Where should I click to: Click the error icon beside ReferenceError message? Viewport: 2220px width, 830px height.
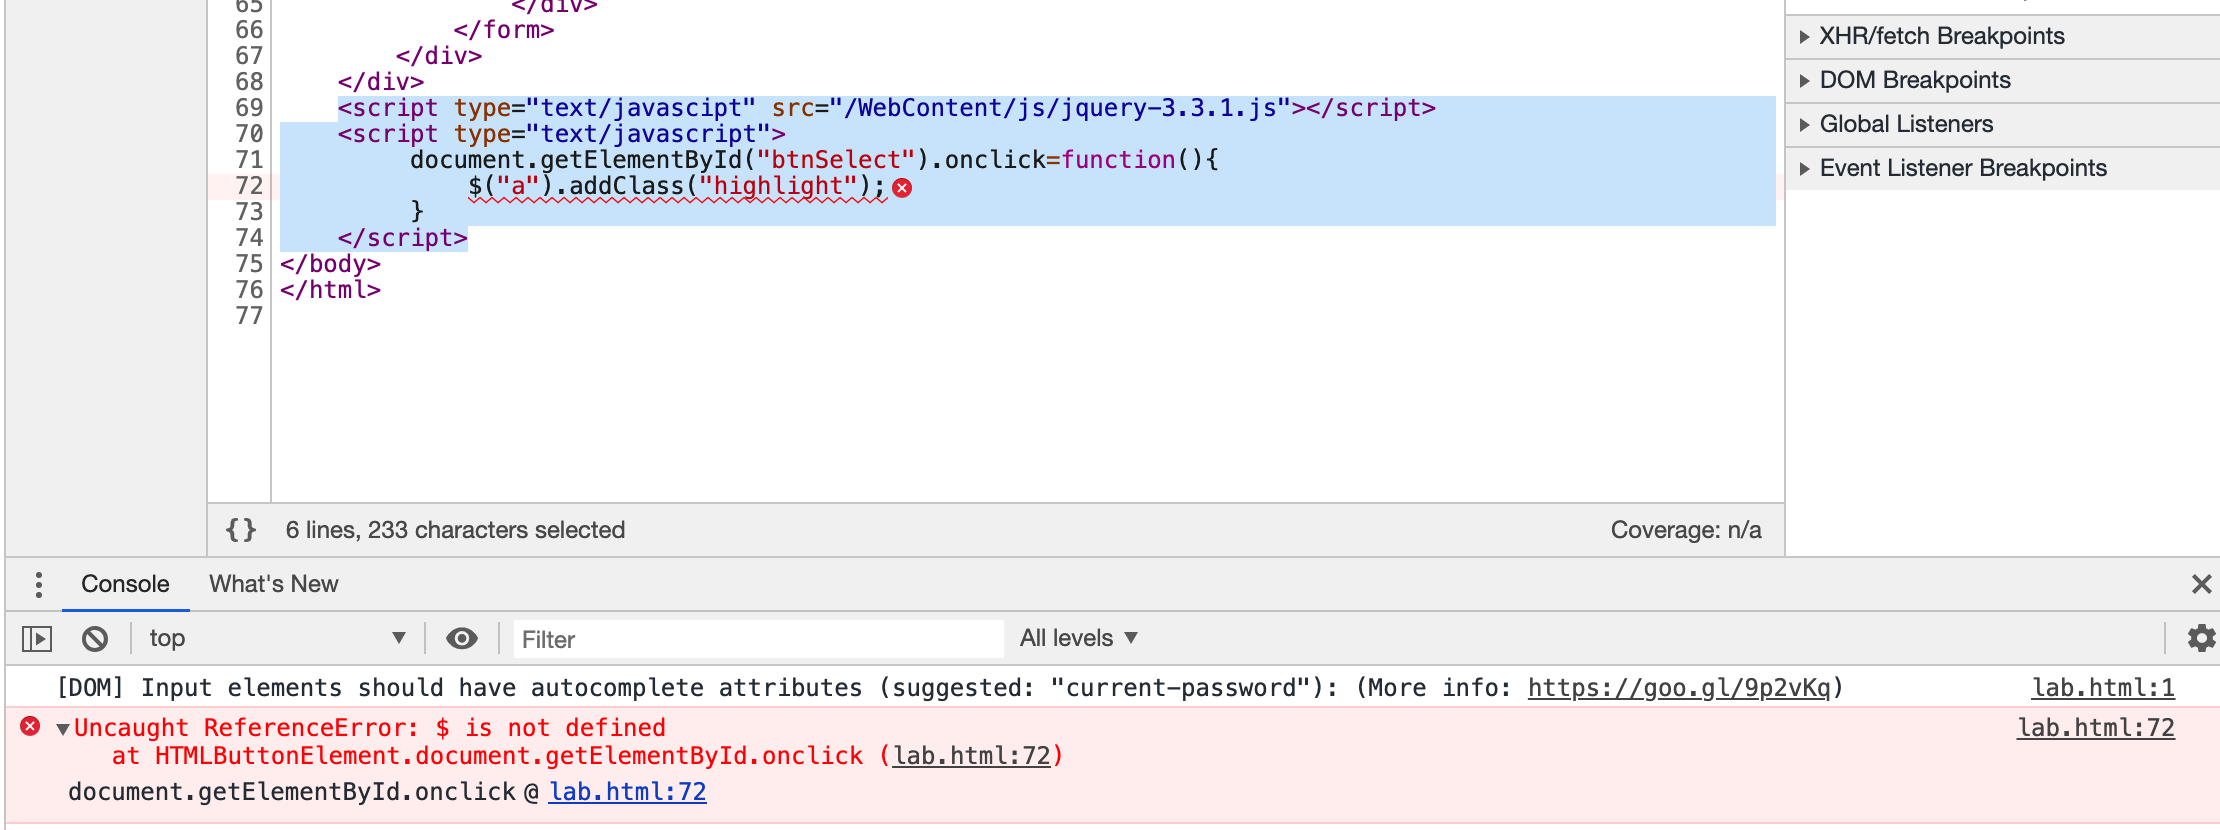(x=30, y=726)
